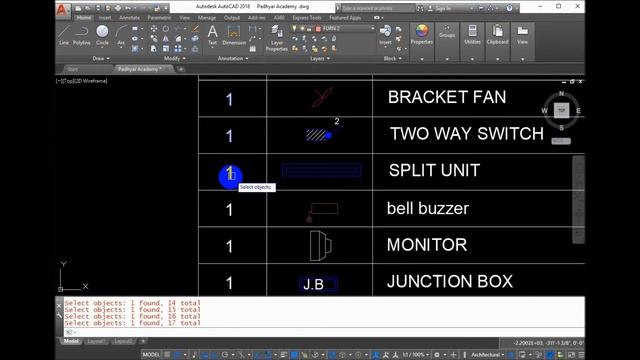Image resolution: width=640 pixels, height=360 pixels.
Task: Select the Erase tool in Modify panel
Action: (x=195, y=29)
